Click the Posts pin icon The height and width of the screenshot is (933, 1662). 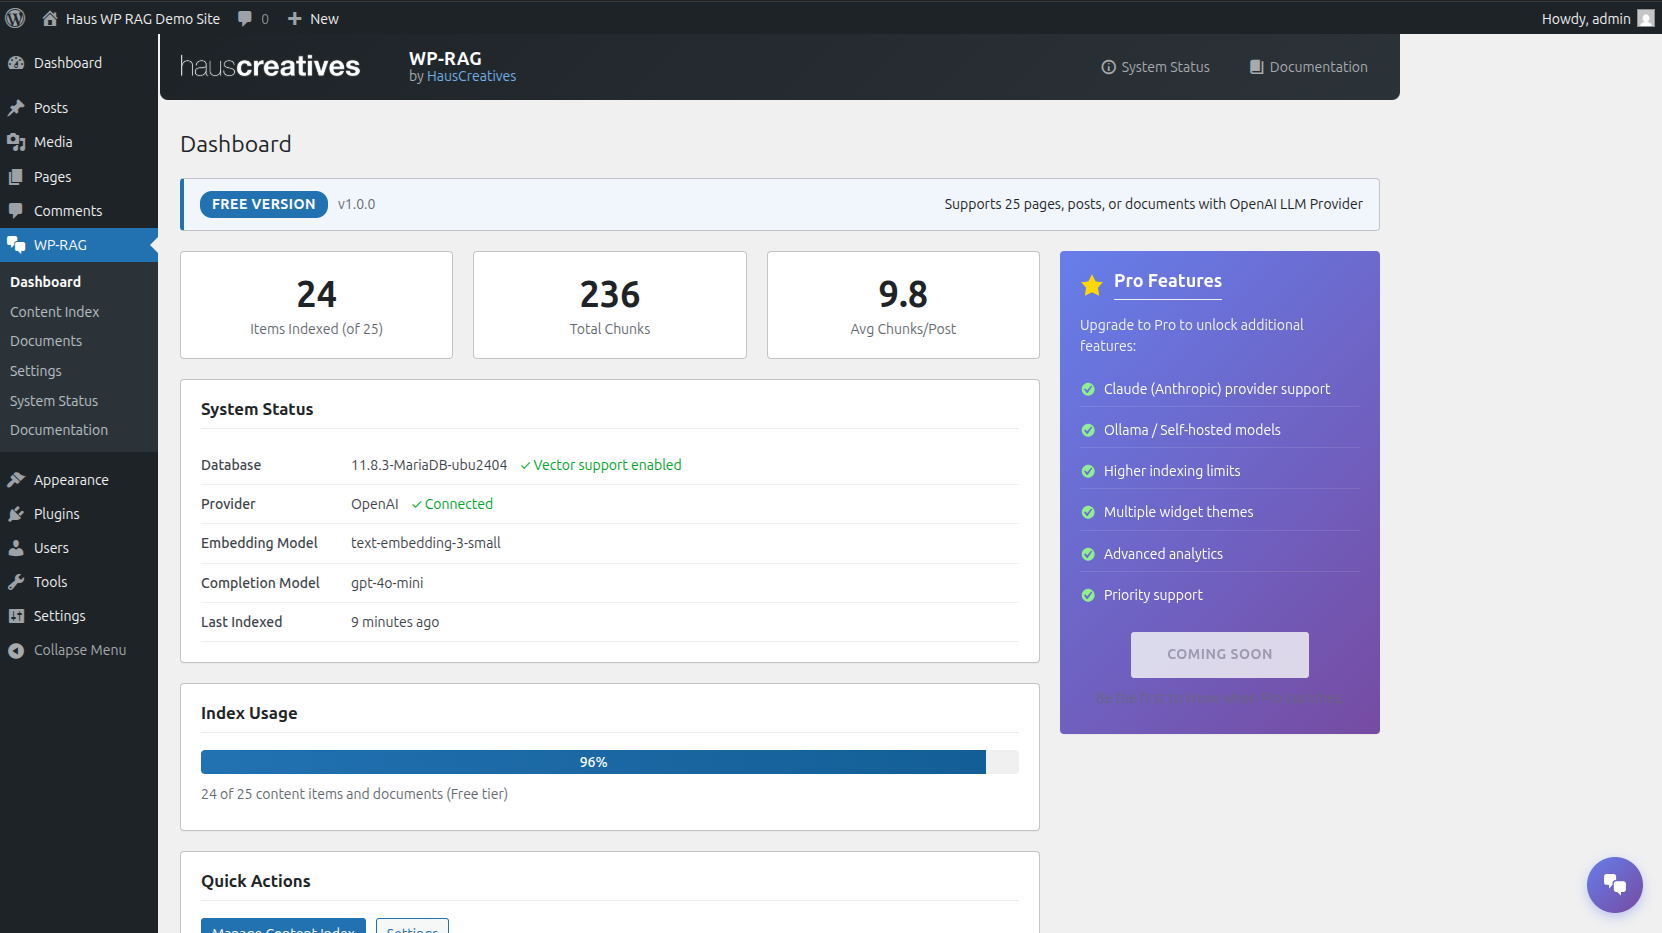(16, 108)
